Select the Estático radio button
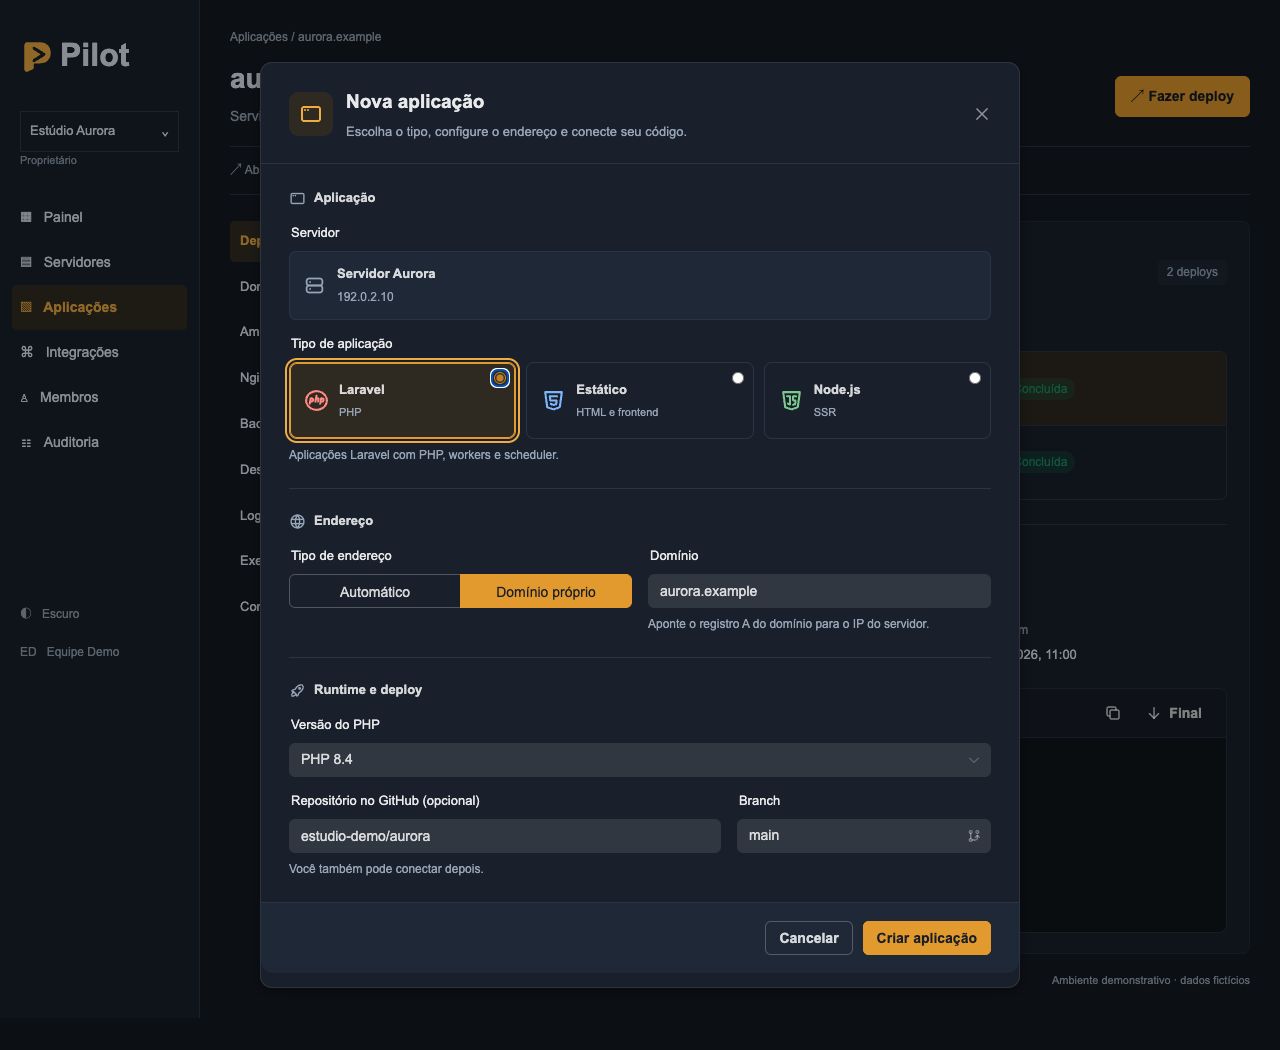Viewport: 1280px width, 1050px height. click(738, 378)
